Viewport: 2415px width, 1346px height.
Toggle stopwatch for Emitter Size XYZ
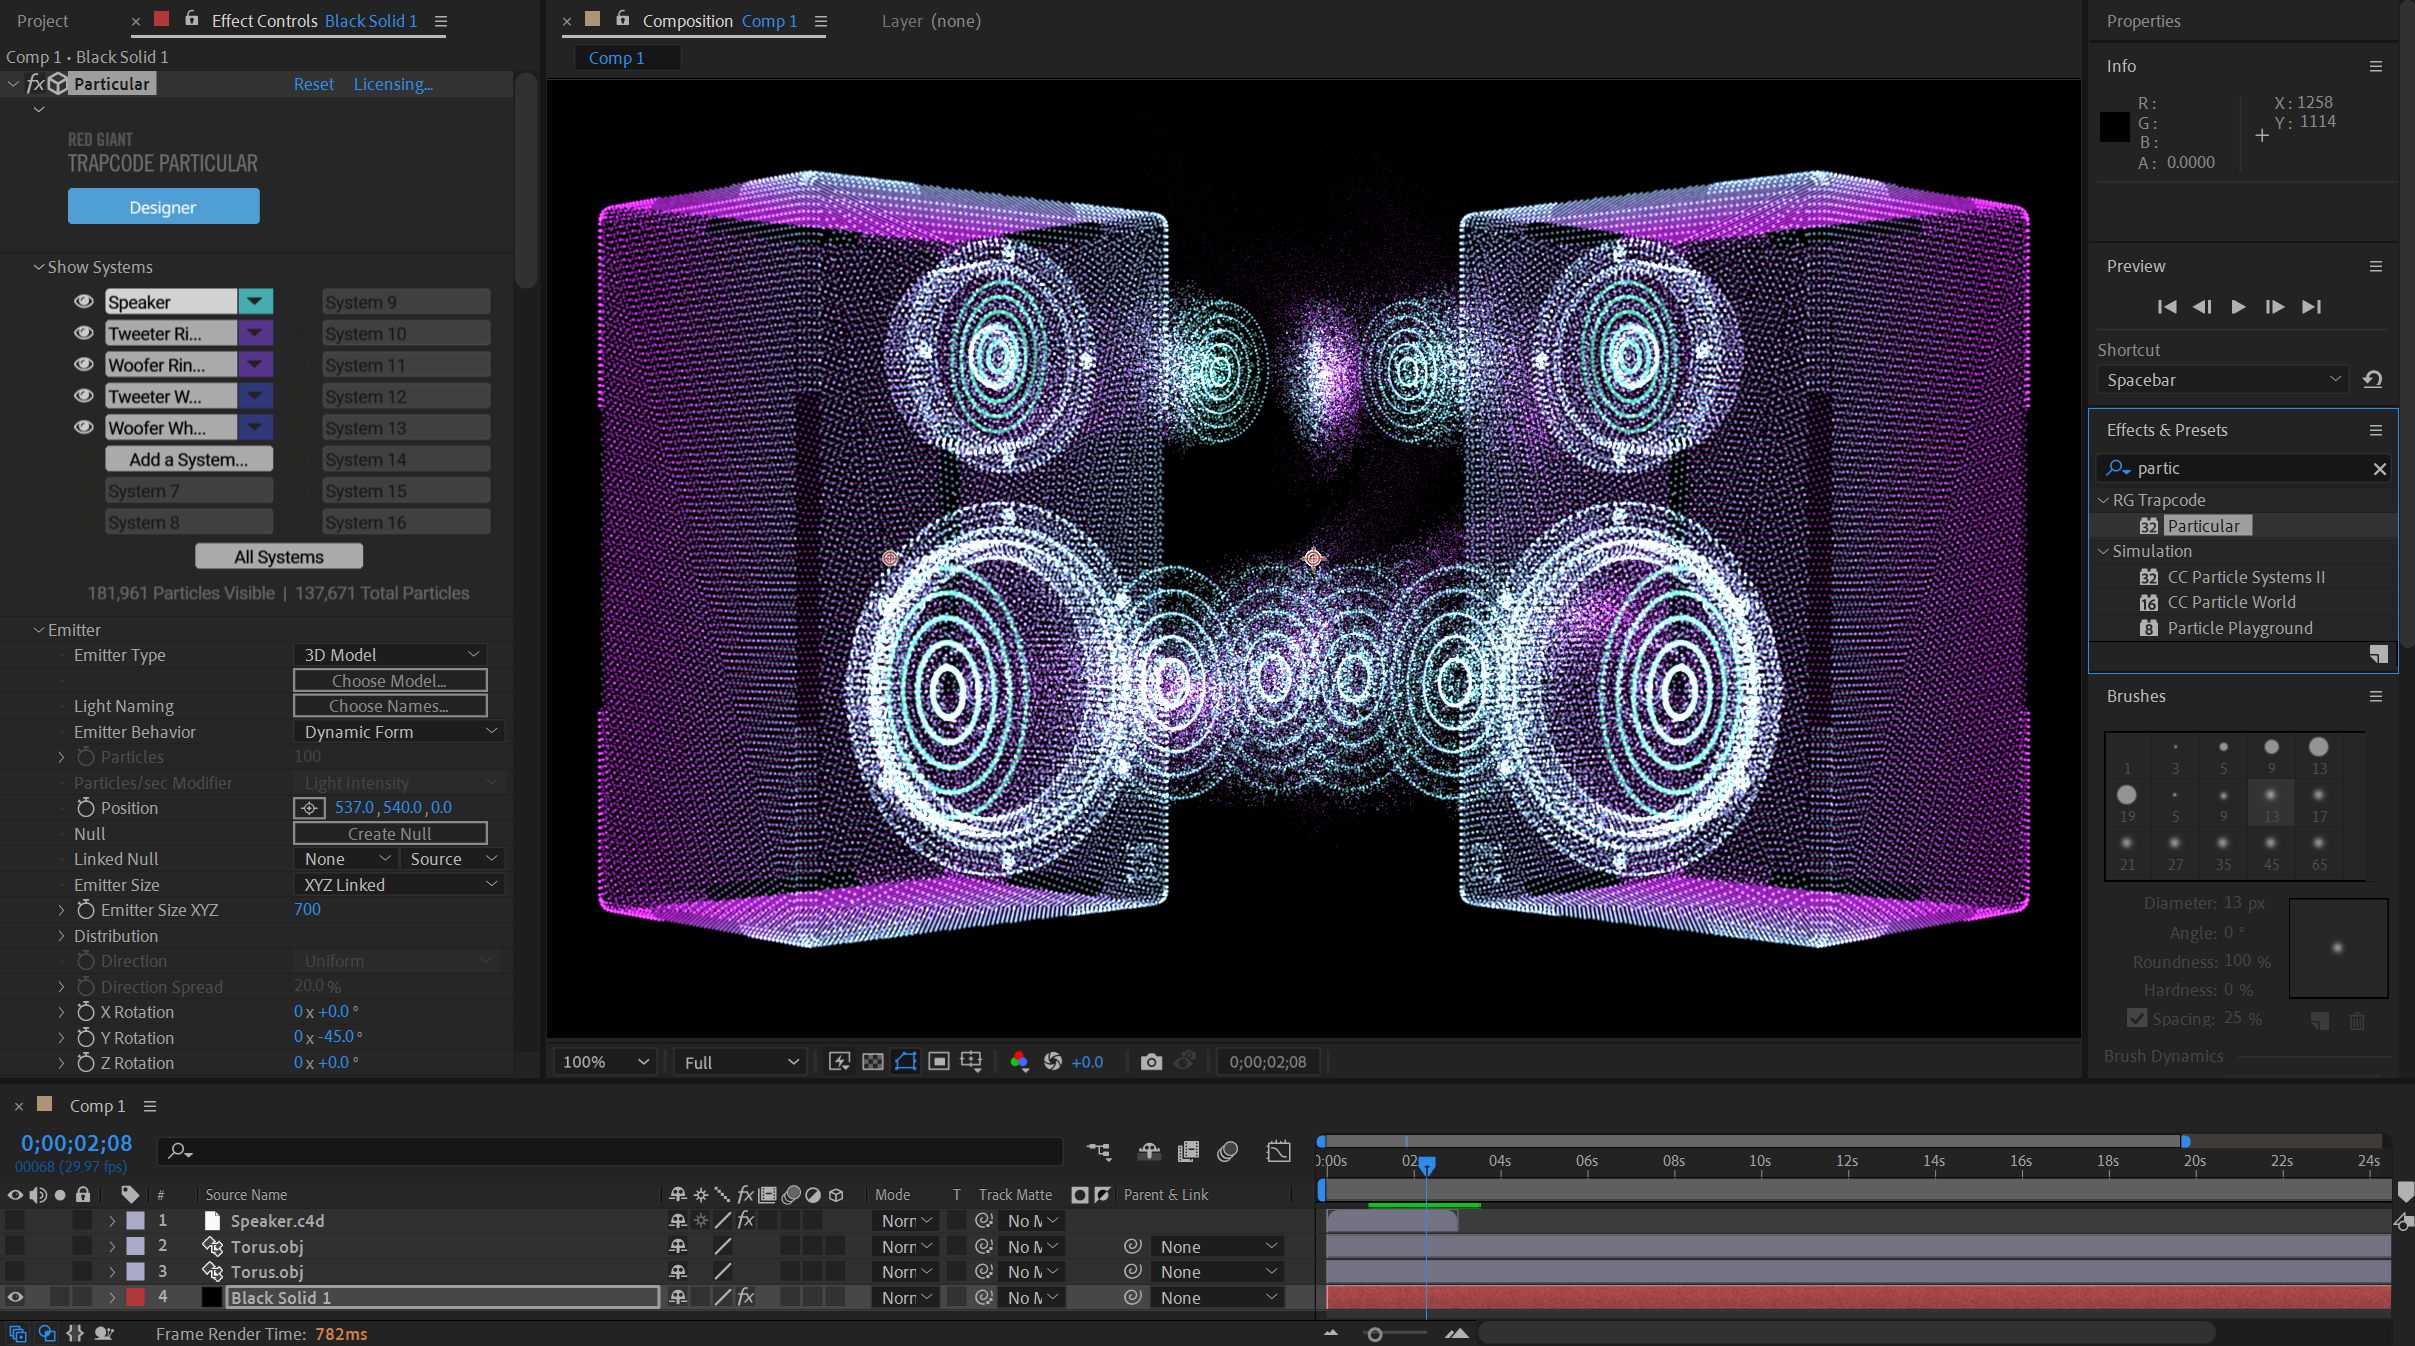[86, 910]
